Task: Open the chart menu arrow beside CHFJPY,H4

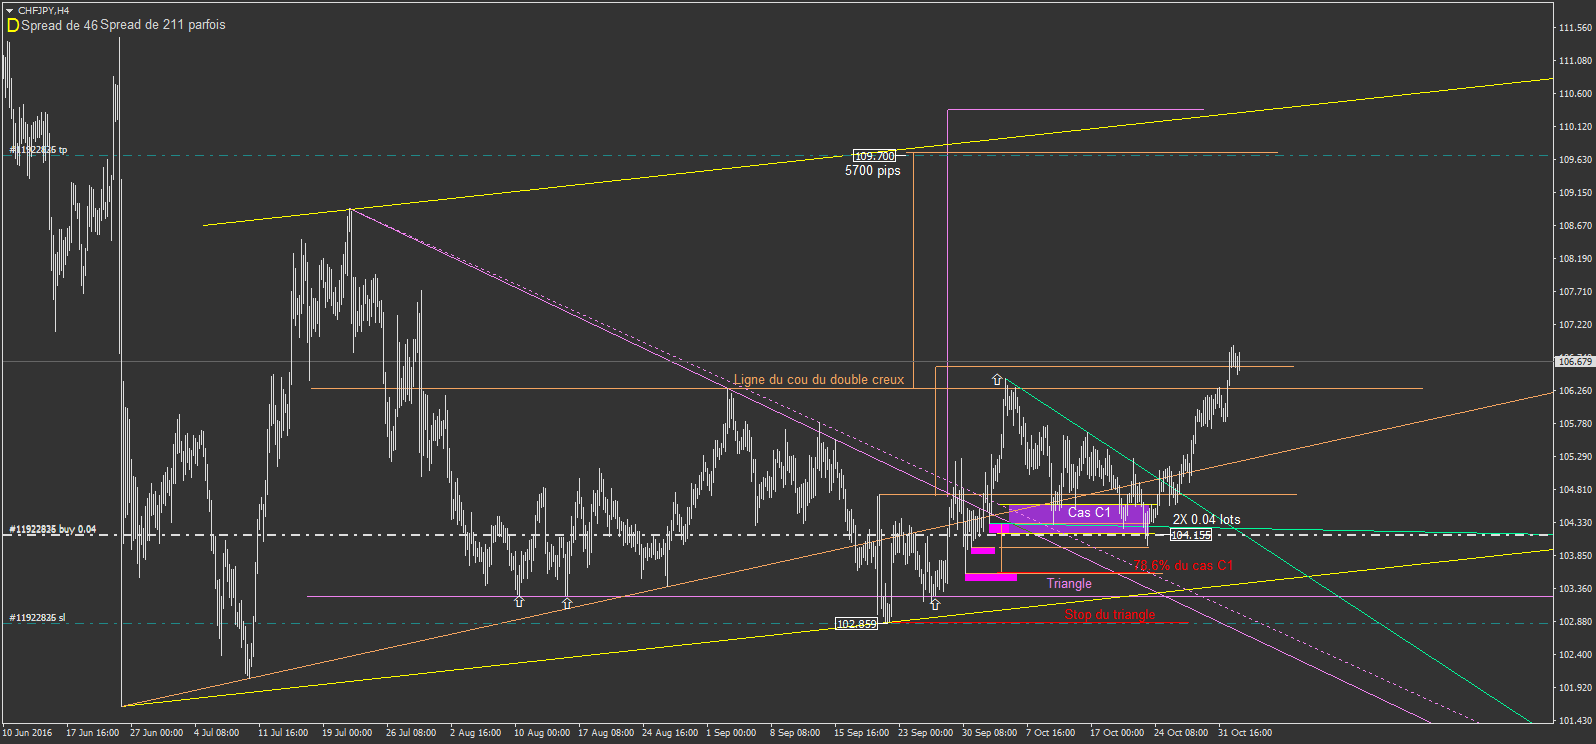Action: point(10,10)
